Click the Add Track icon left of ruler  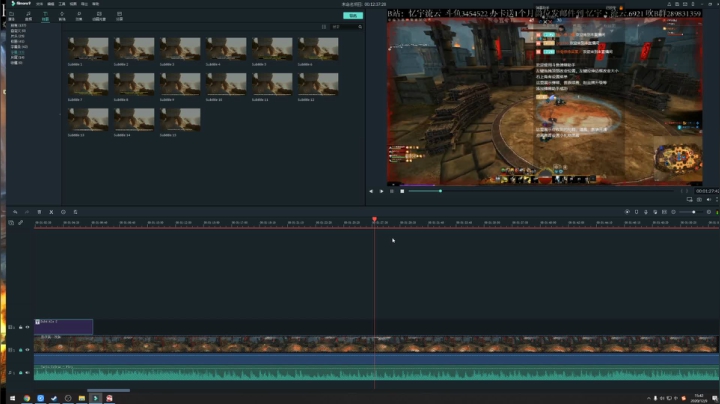pos(11,223)
